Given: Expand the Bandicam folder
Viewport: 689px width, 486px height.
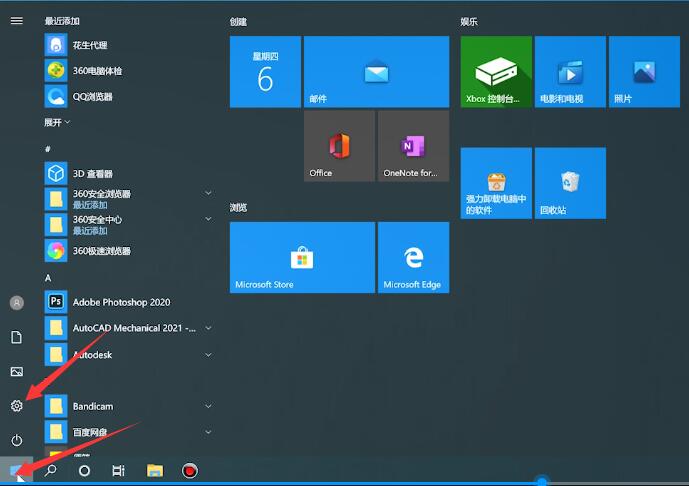Looking at the screenshot, I should (128, 406).
